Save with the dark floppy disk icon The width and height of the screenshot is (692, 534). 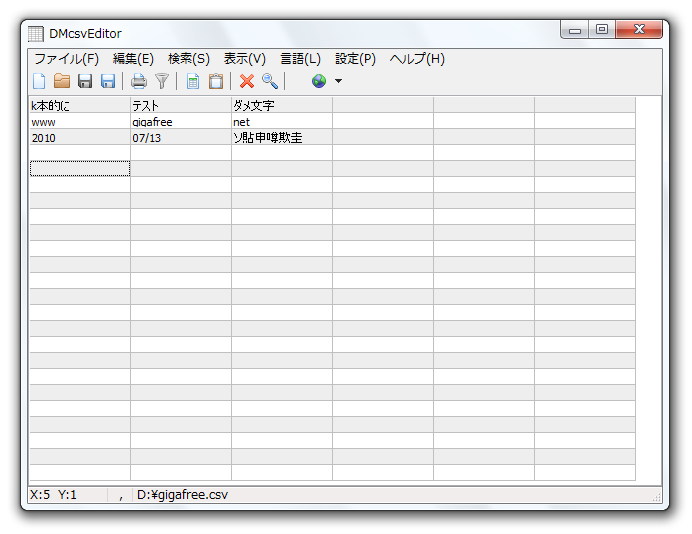point(85,81)
